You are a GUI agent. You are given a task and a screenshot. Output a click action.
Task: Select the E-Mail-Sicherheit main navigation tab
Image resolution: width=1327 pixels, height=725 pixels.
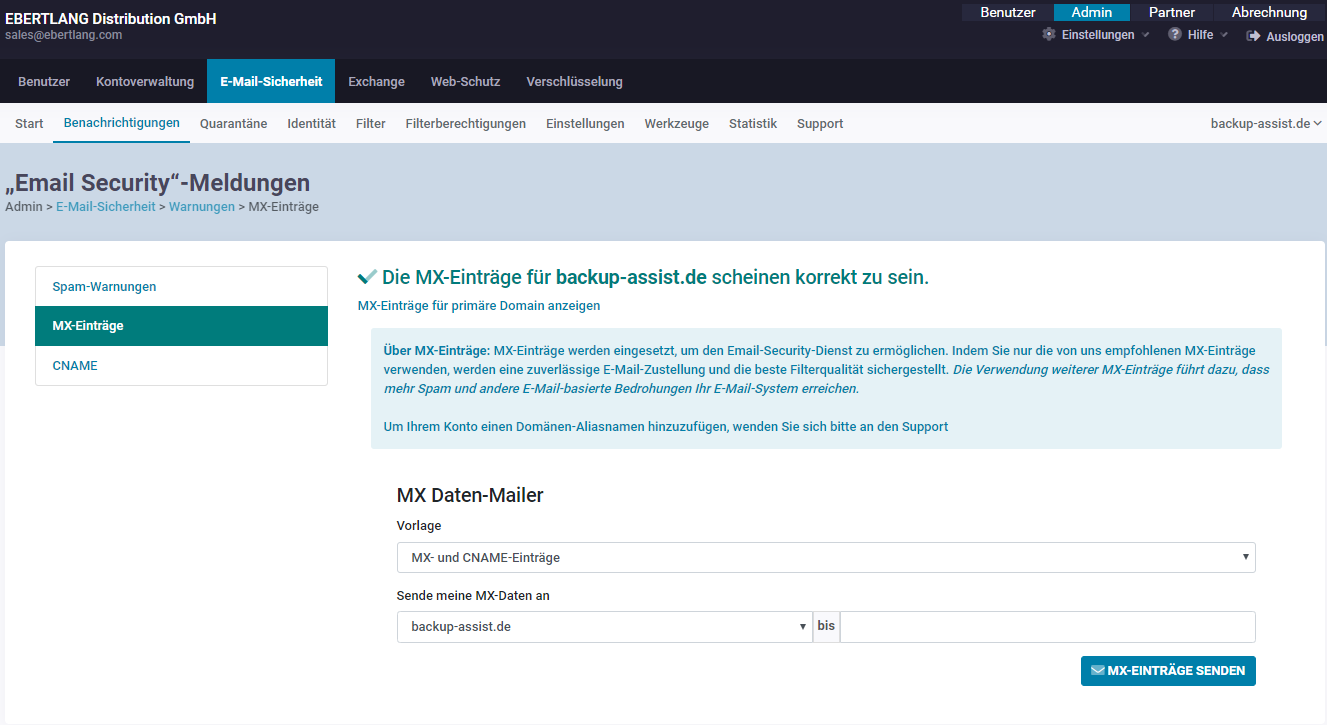(271, 81)
